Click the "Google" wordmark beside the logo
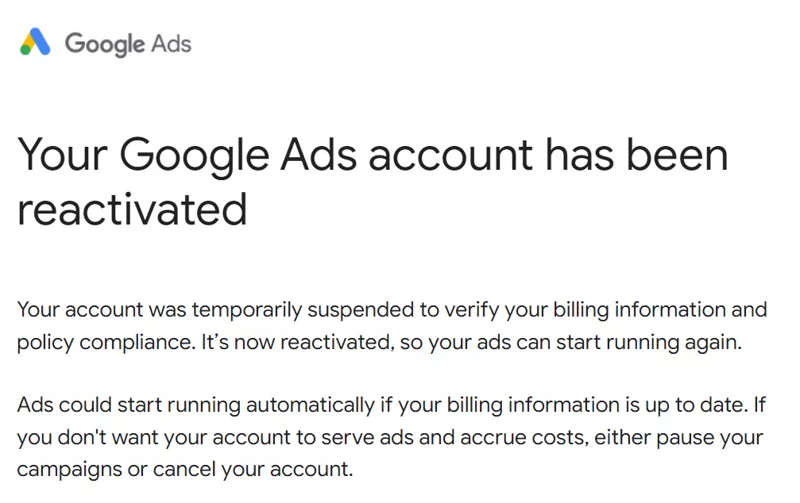800x503 pixels. (x=105, y=44)
